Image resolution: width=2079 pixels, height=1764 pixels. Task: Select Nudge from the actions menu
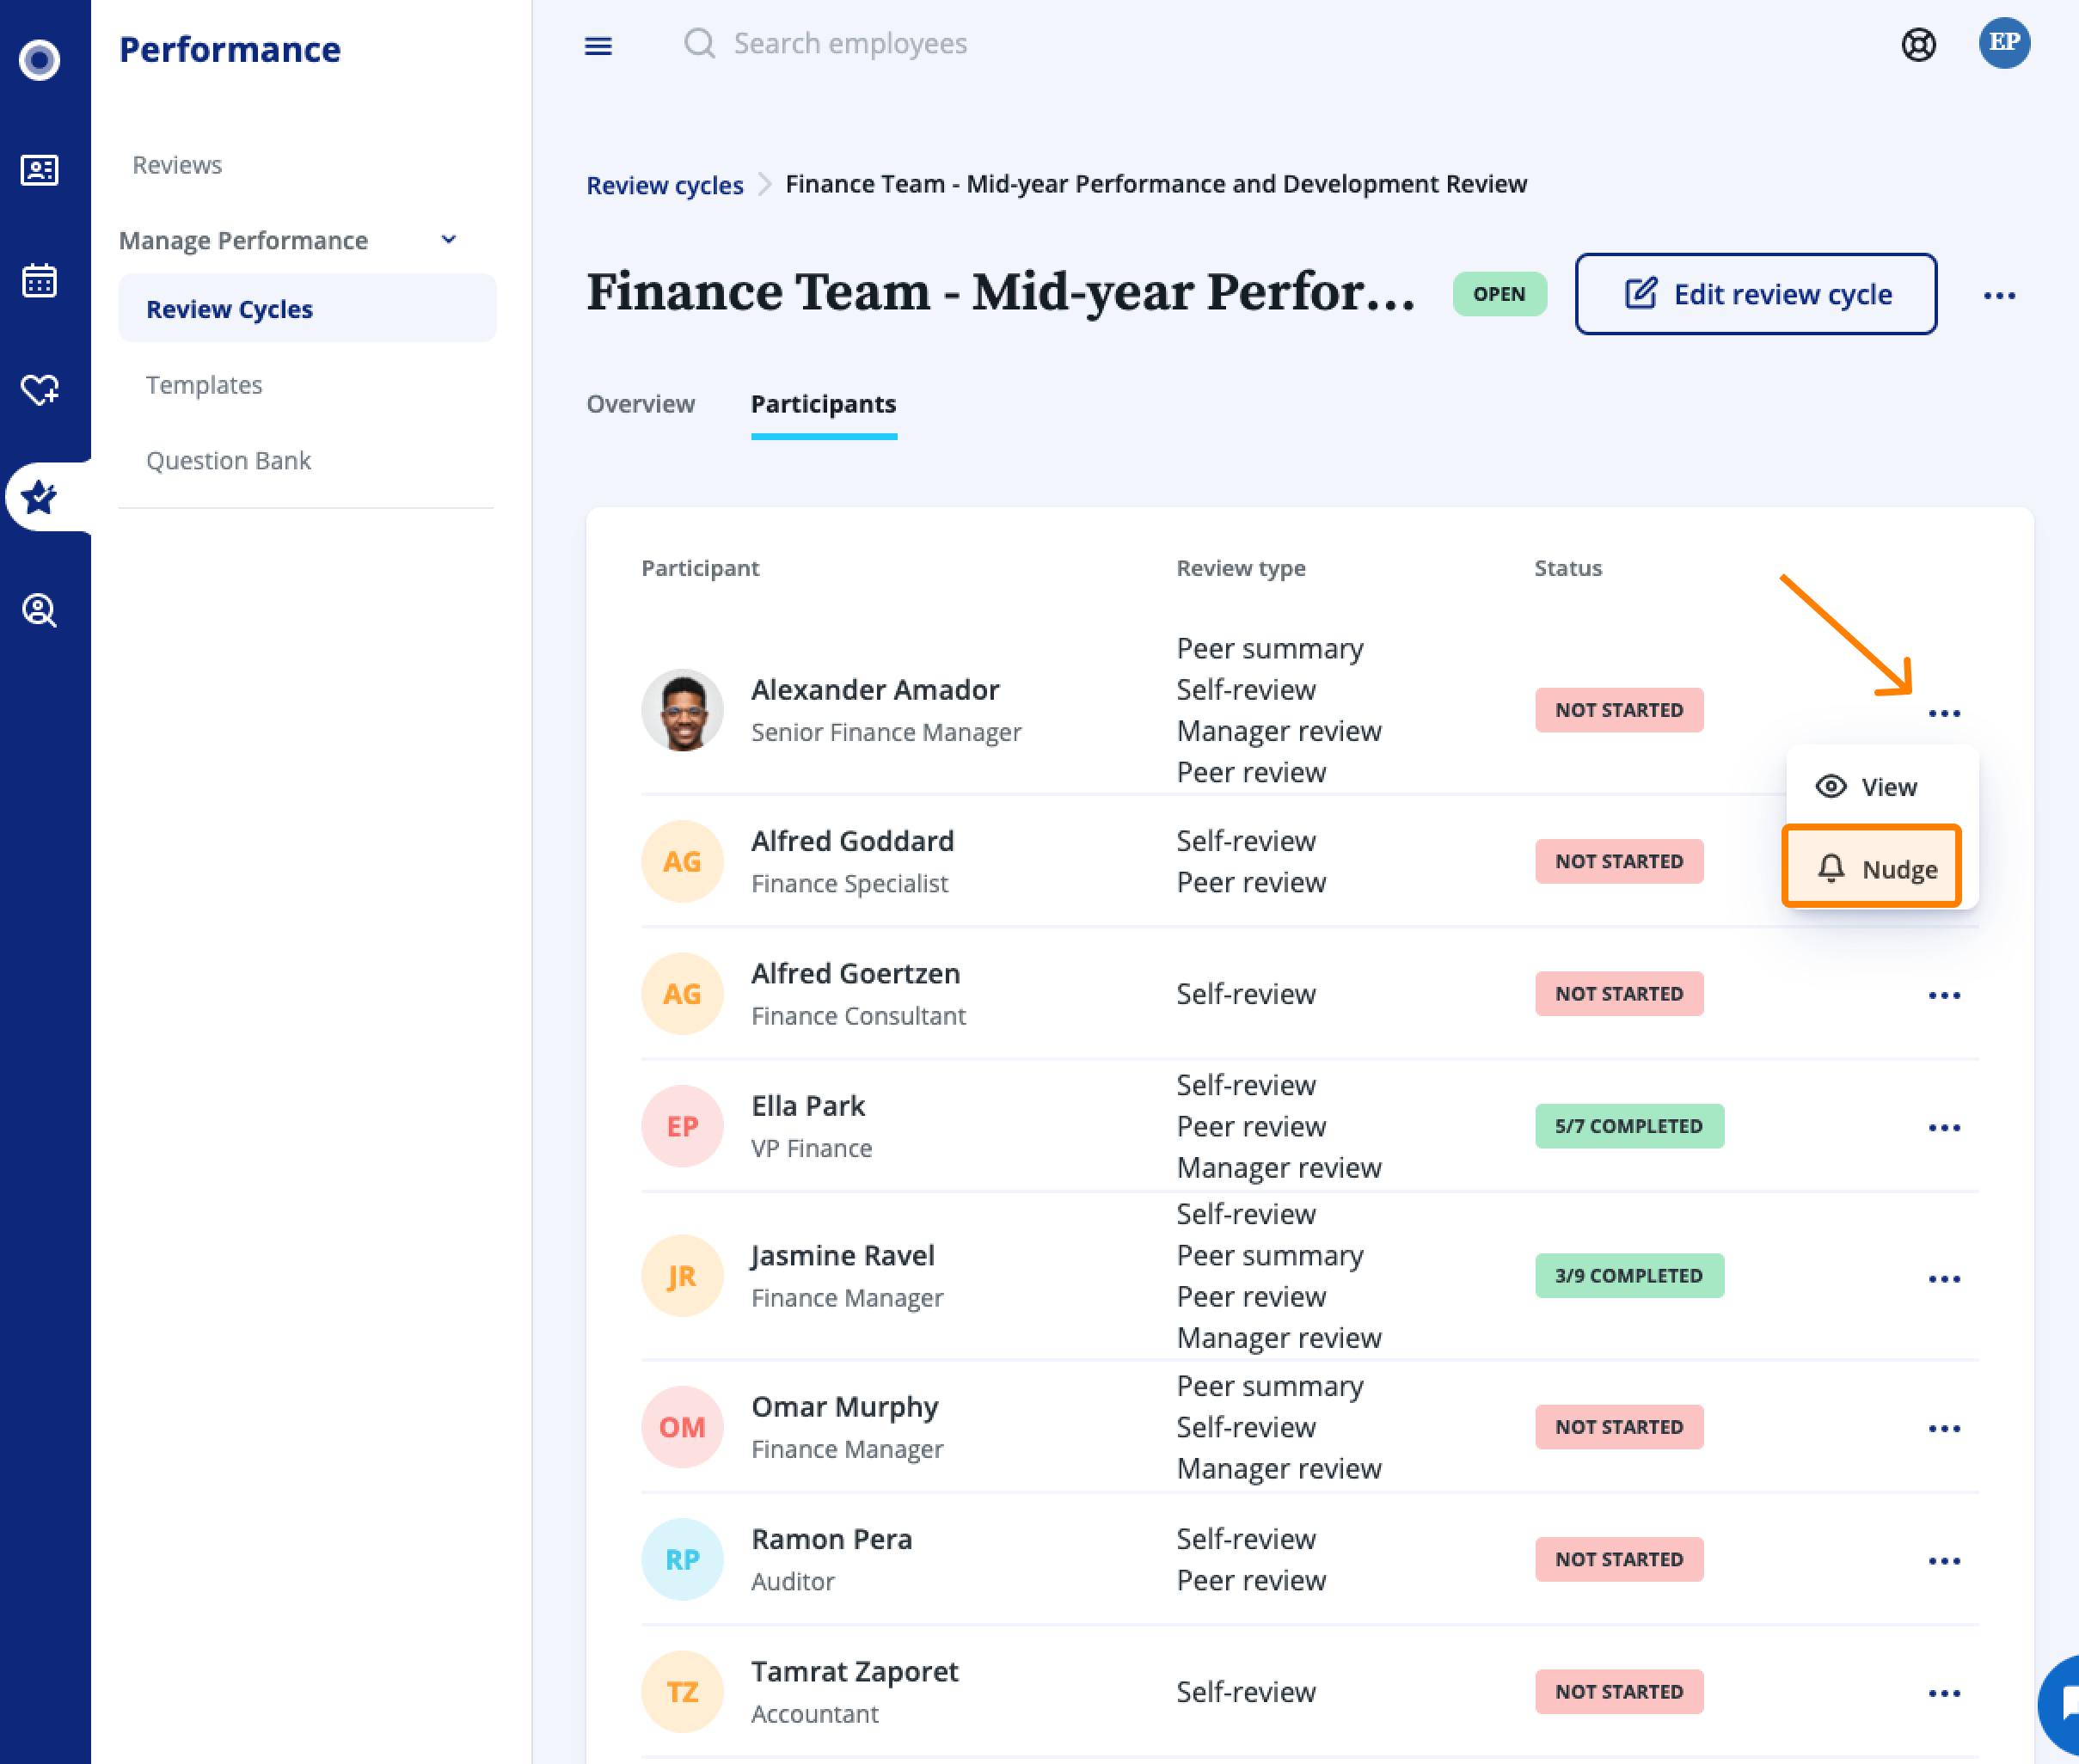[1871, 868]
